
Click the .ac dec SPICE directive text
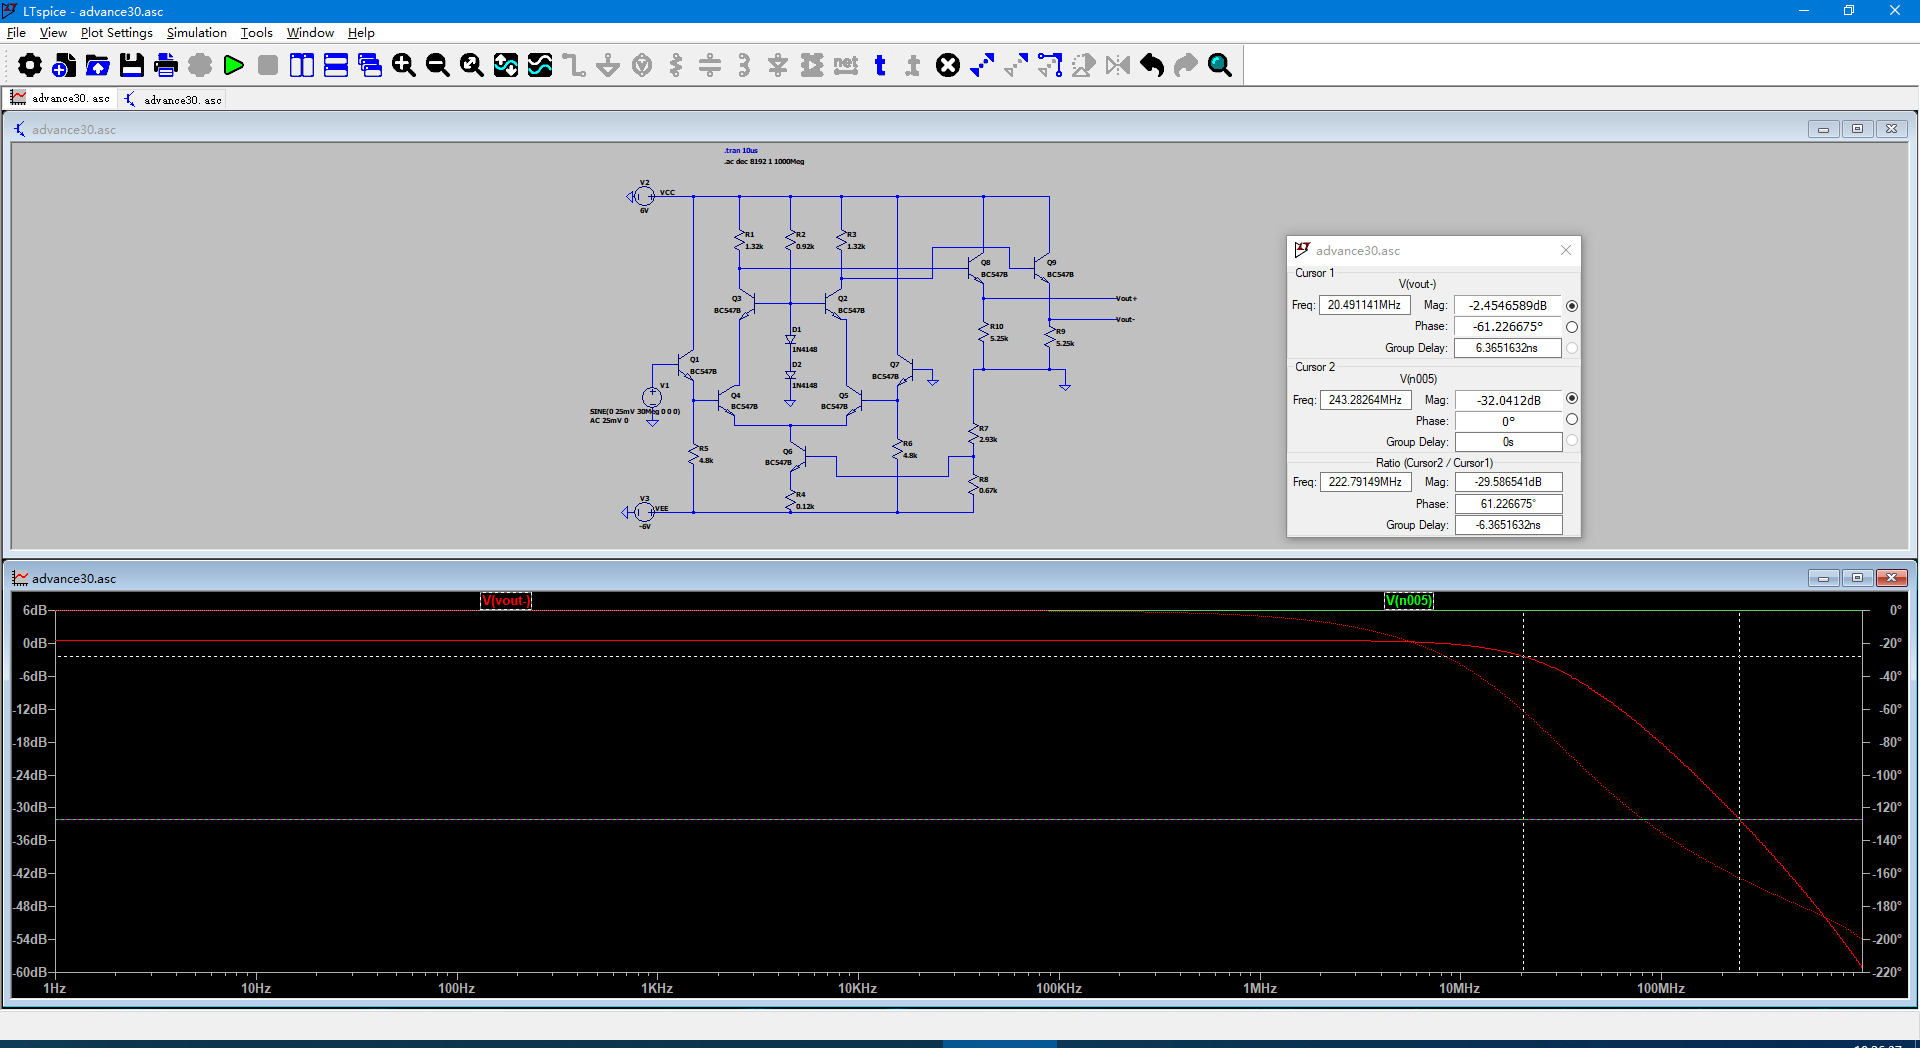[765, 161]
